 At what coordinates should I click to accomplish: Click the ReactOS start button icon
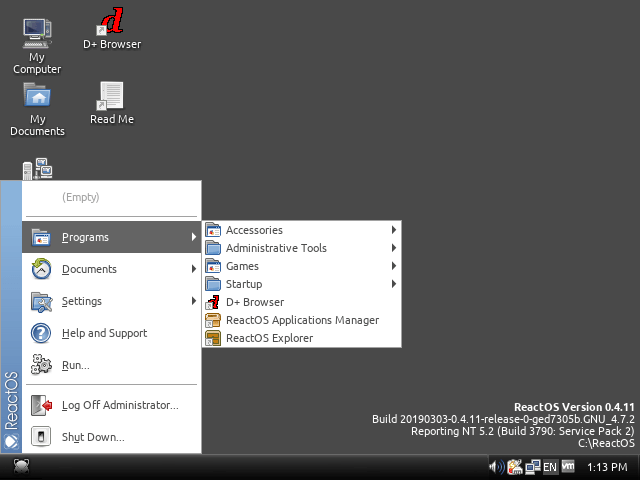click(x=21, y=467)
